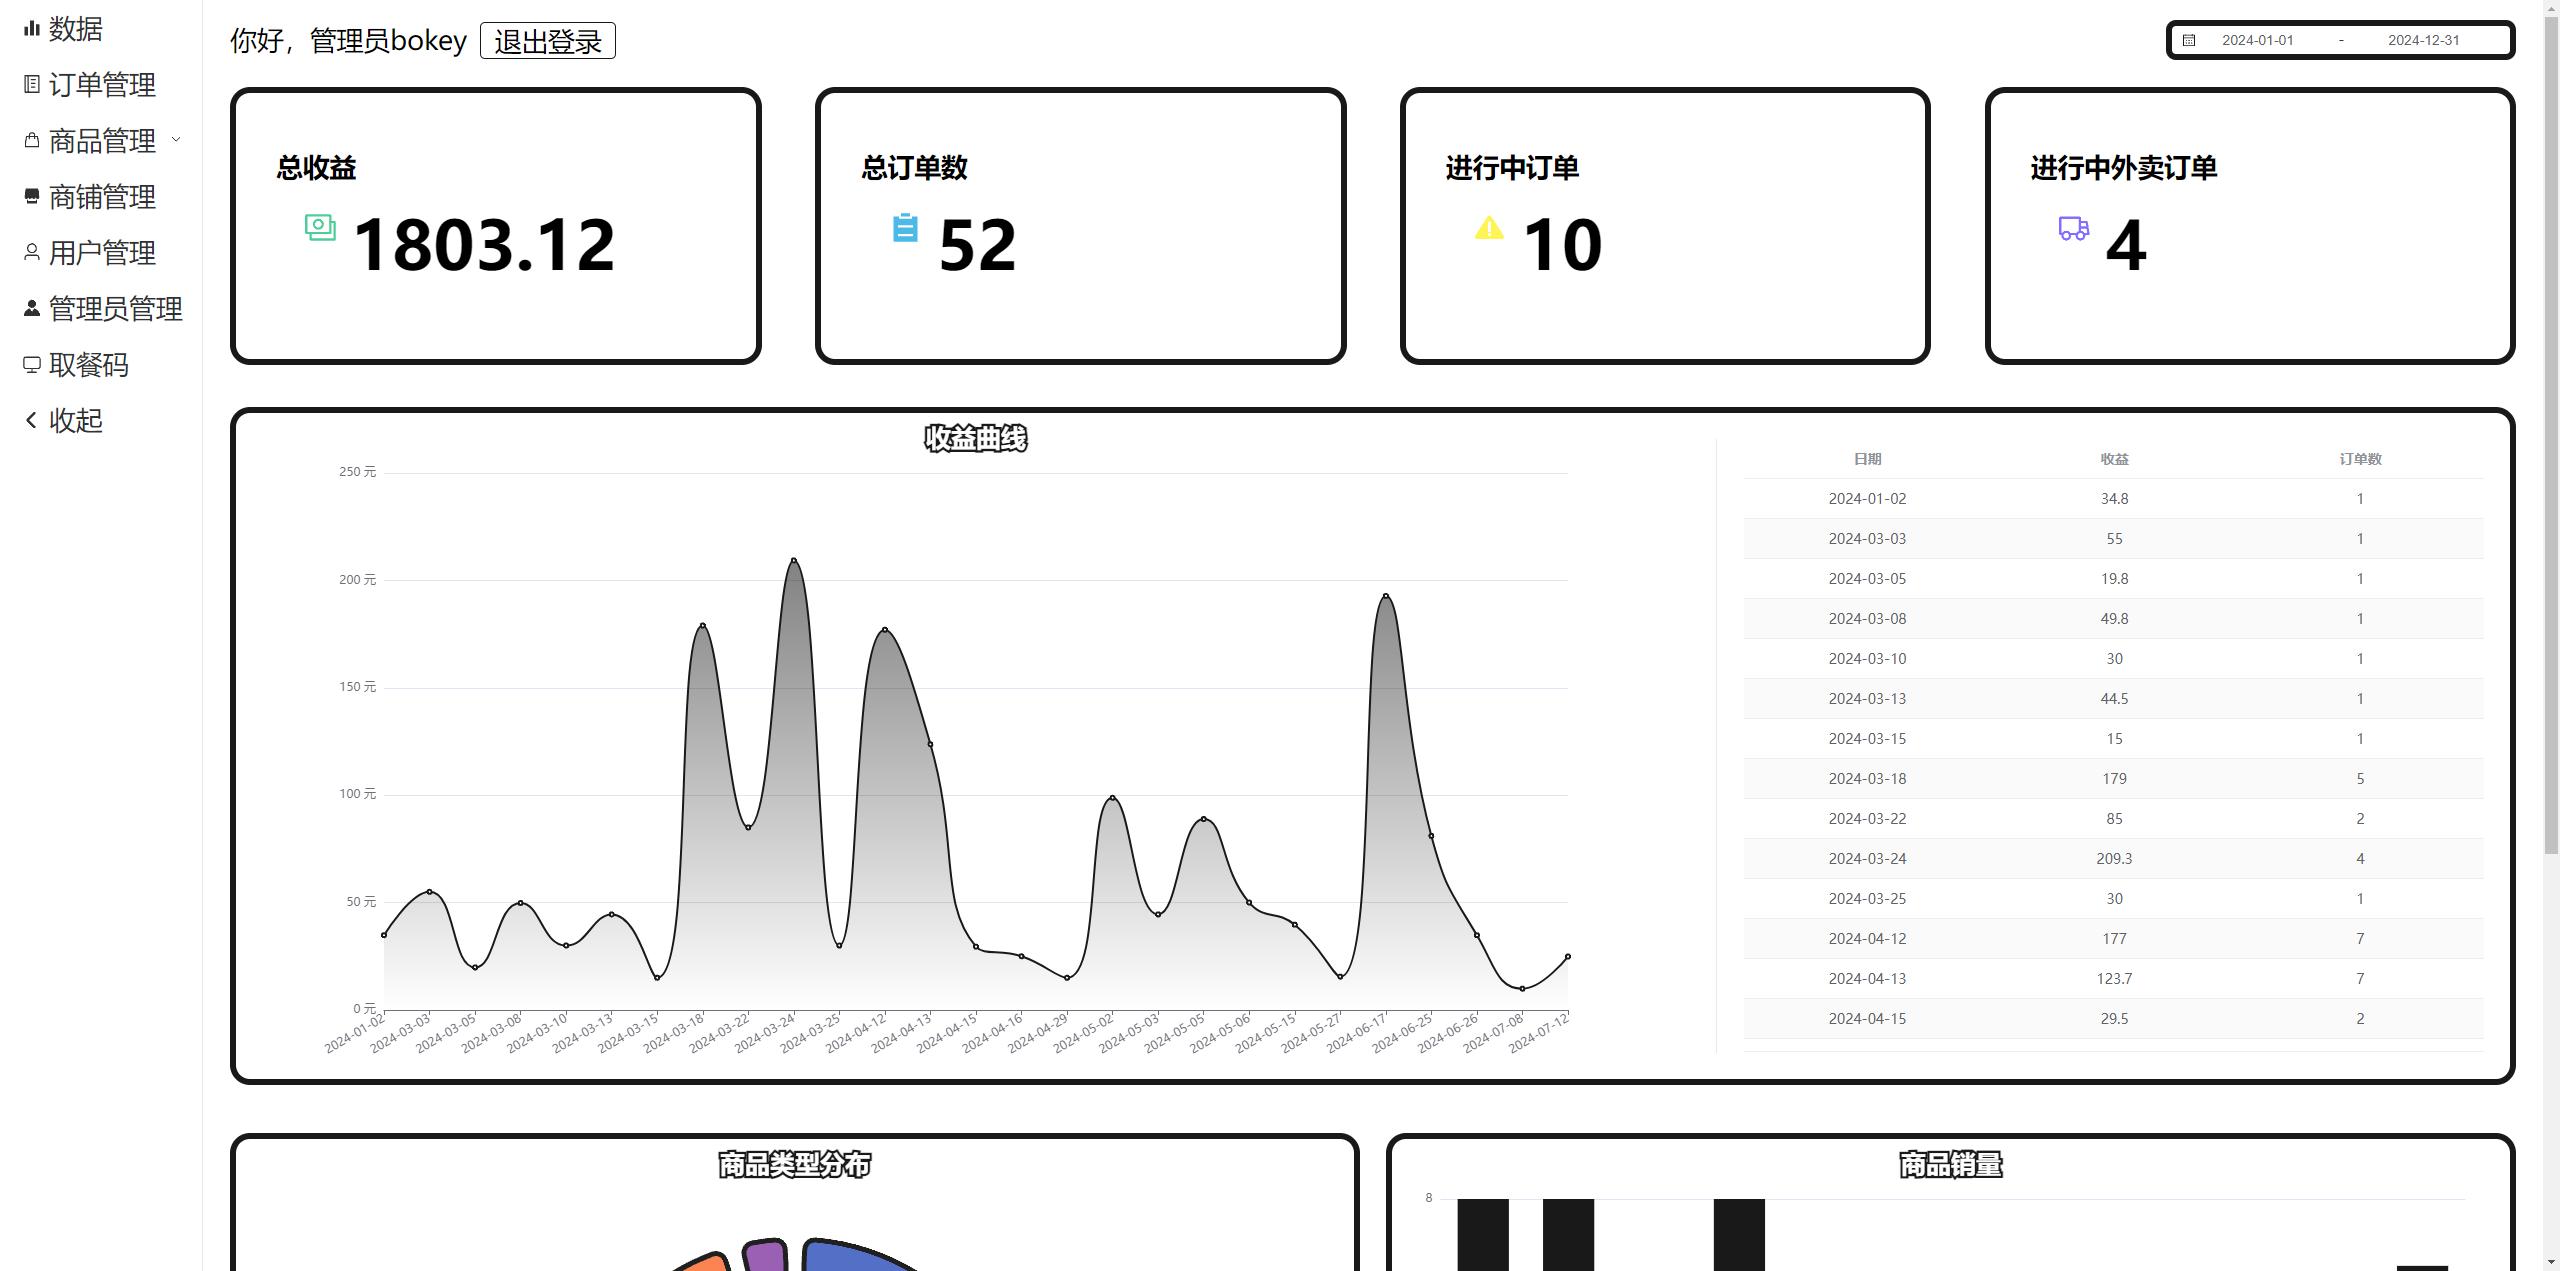2560x1271 pixels.
Task: Click 123.7 revenue cell for 2024-04-13
Action: click(x=2114, y=979)
